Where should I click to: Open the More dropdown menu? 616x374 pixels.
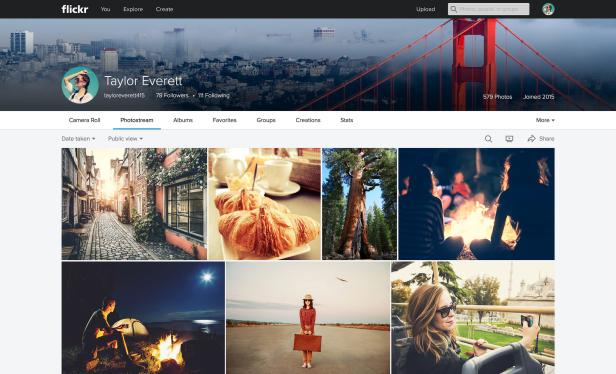pyautogui.click(x=545, y=120)
